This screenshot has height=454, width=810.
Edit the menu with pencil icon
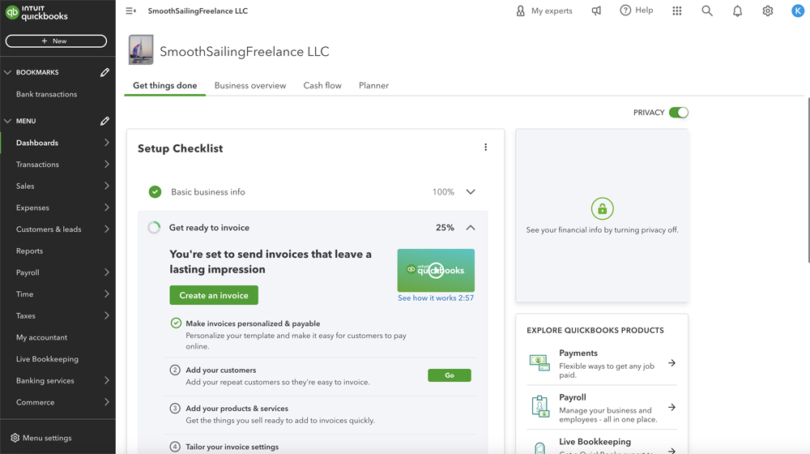pyautogui.click(x=104, y=121)
